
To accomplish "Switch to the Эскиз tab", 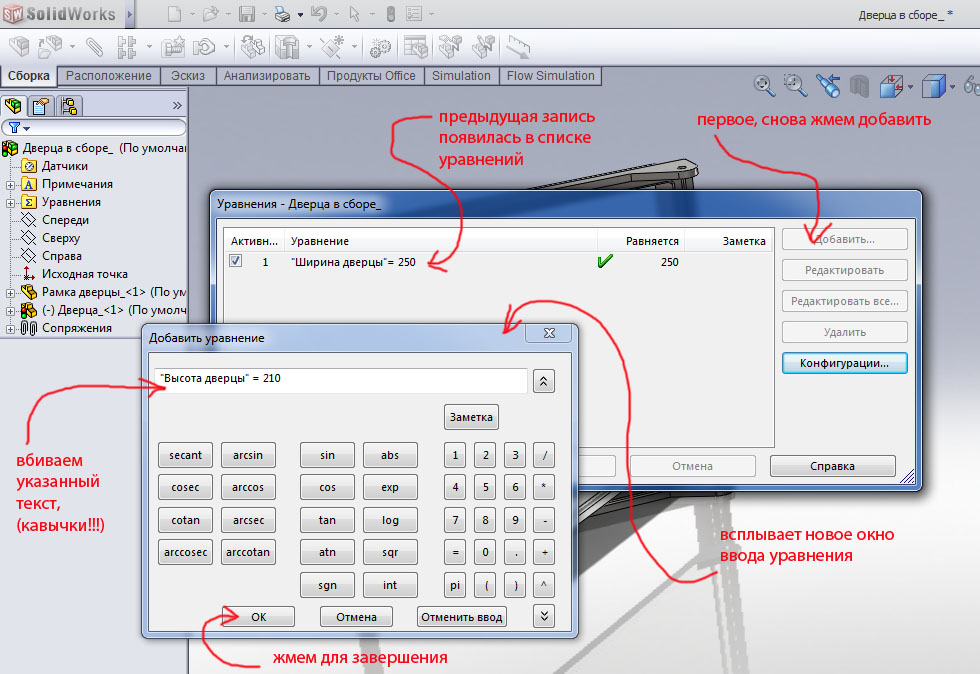I will 187,76.
